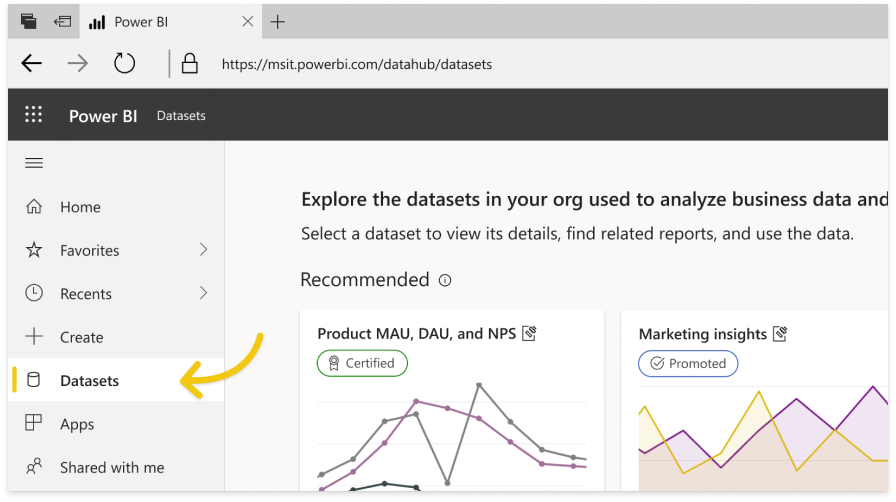This screenshot has width=896, height=502.
Task: Click the URL address bar
Action: point(500,64)
